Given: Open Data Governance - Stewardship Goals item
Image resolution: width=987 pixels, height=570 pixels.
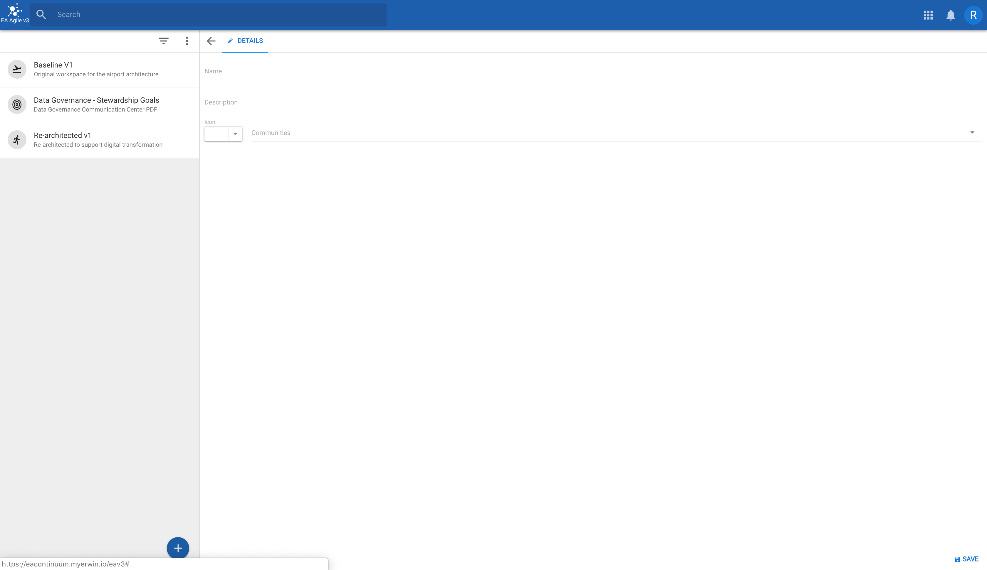Looking at the screenshot, I should (x=99, y=104).
